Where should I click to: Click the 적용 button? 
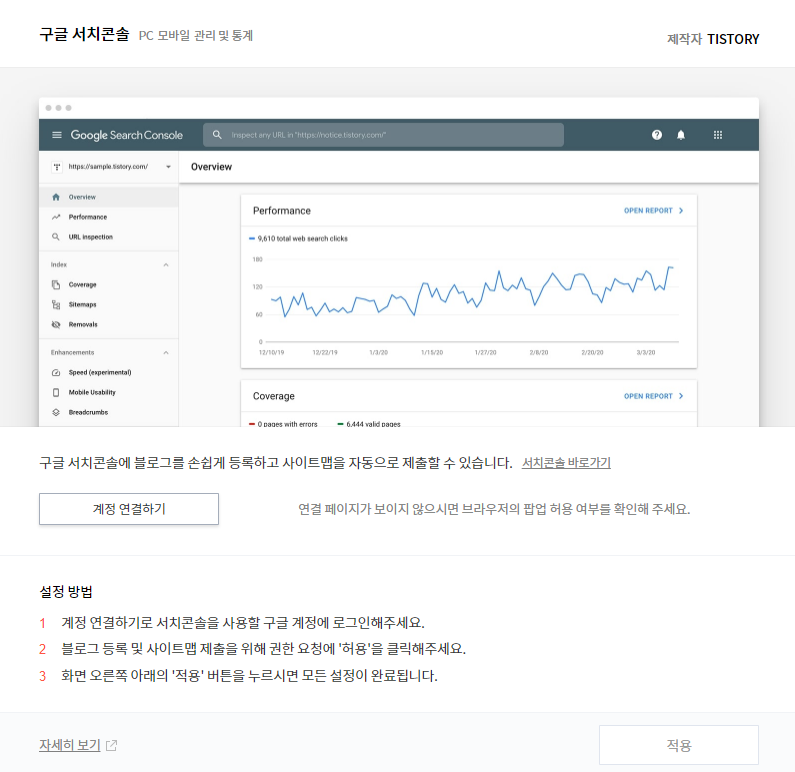(x=678, y=745)
